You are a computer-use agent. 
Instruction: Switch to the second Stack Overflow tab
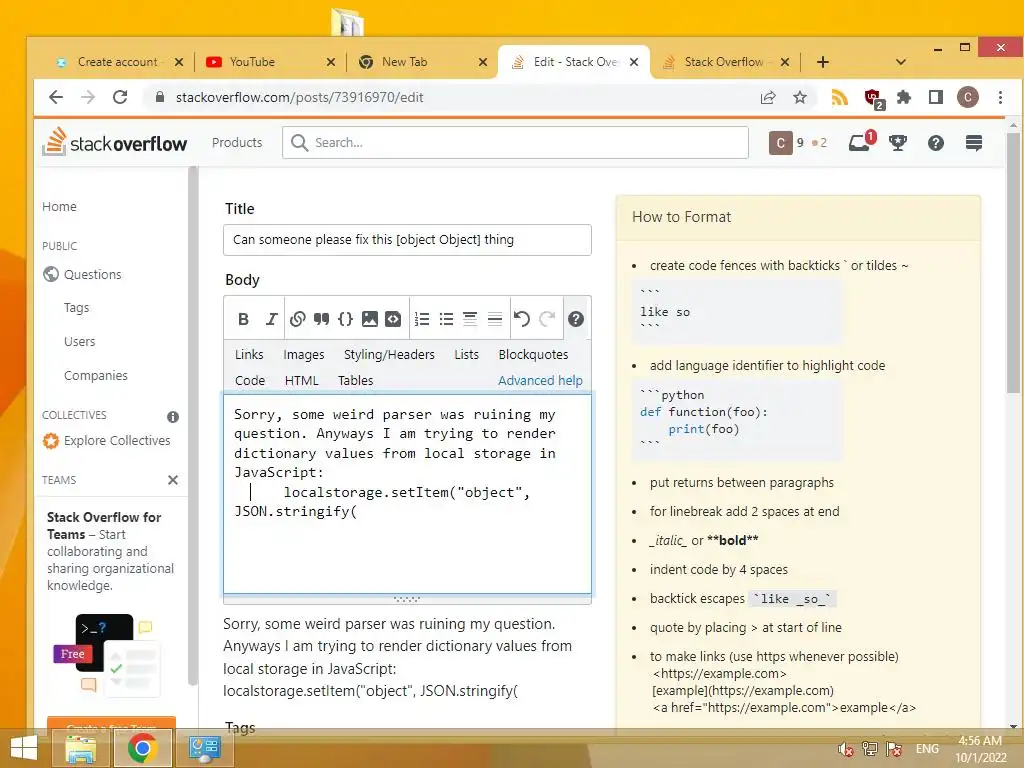(x=724, y=62)
